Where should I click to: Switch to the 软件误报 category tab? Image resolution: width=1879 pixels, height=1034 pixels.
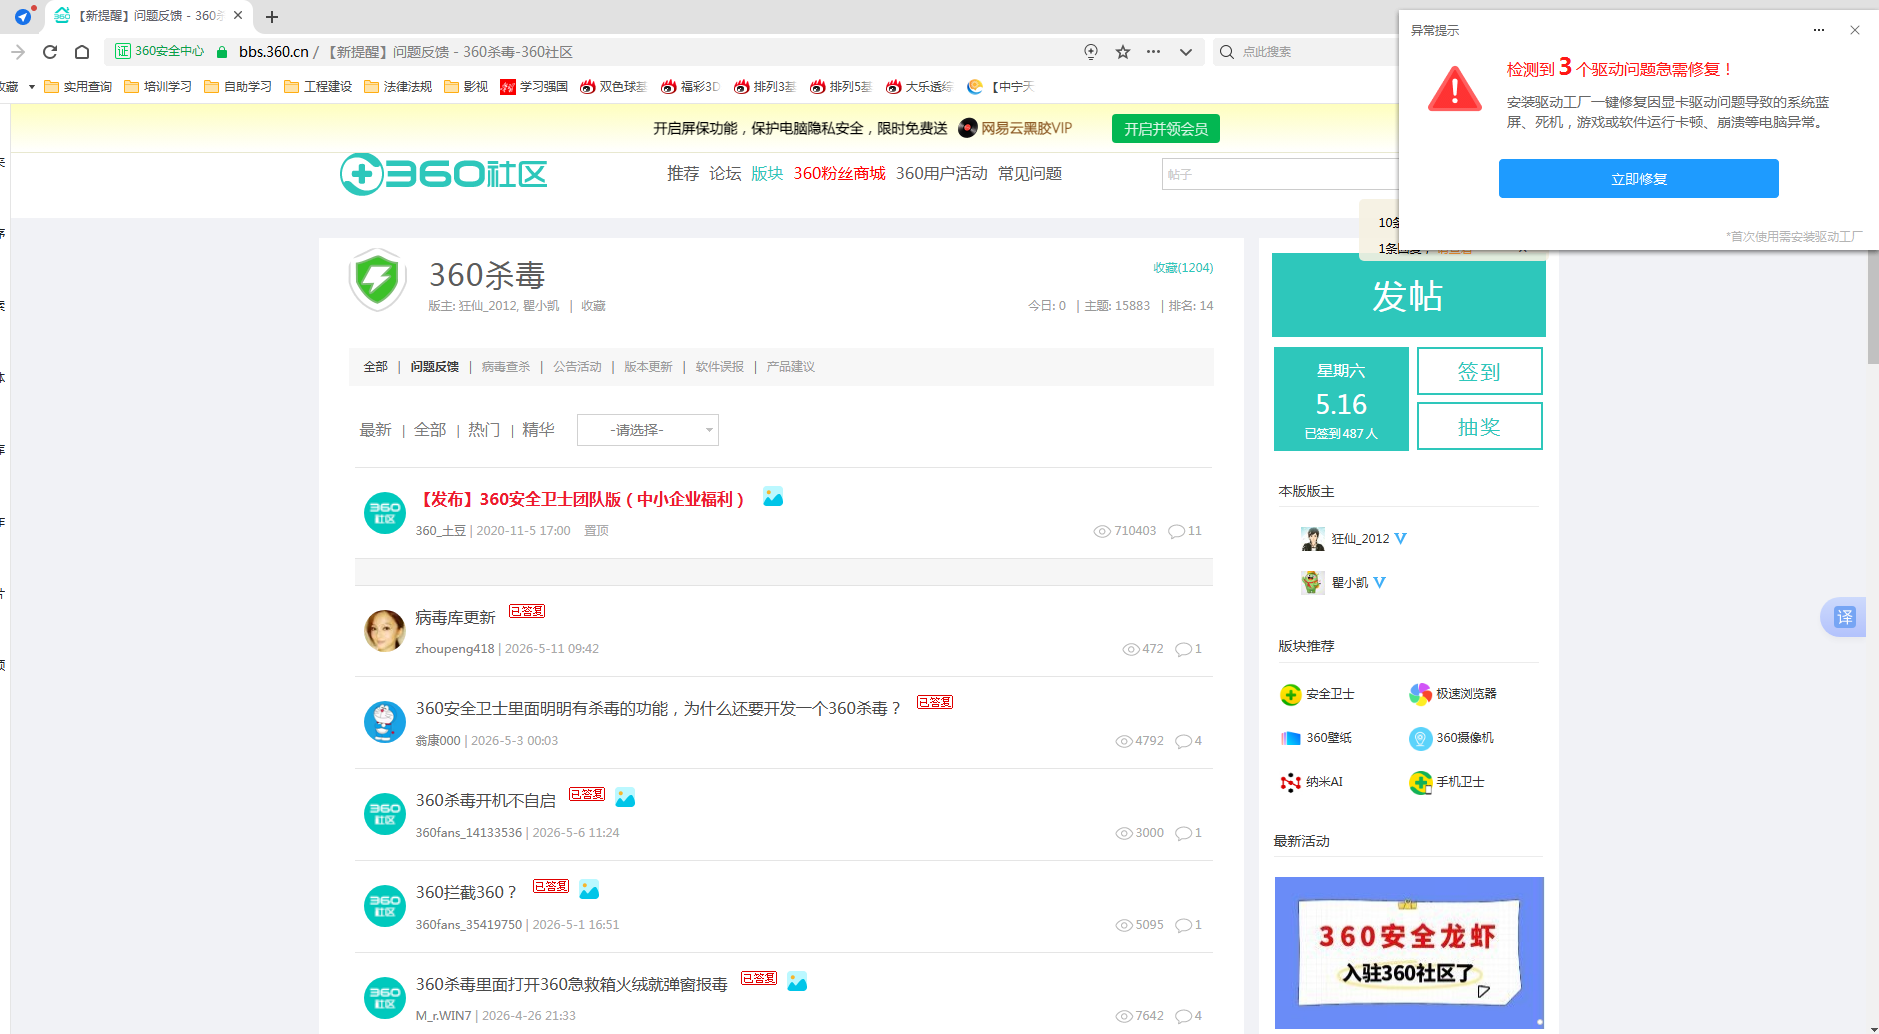720,367
